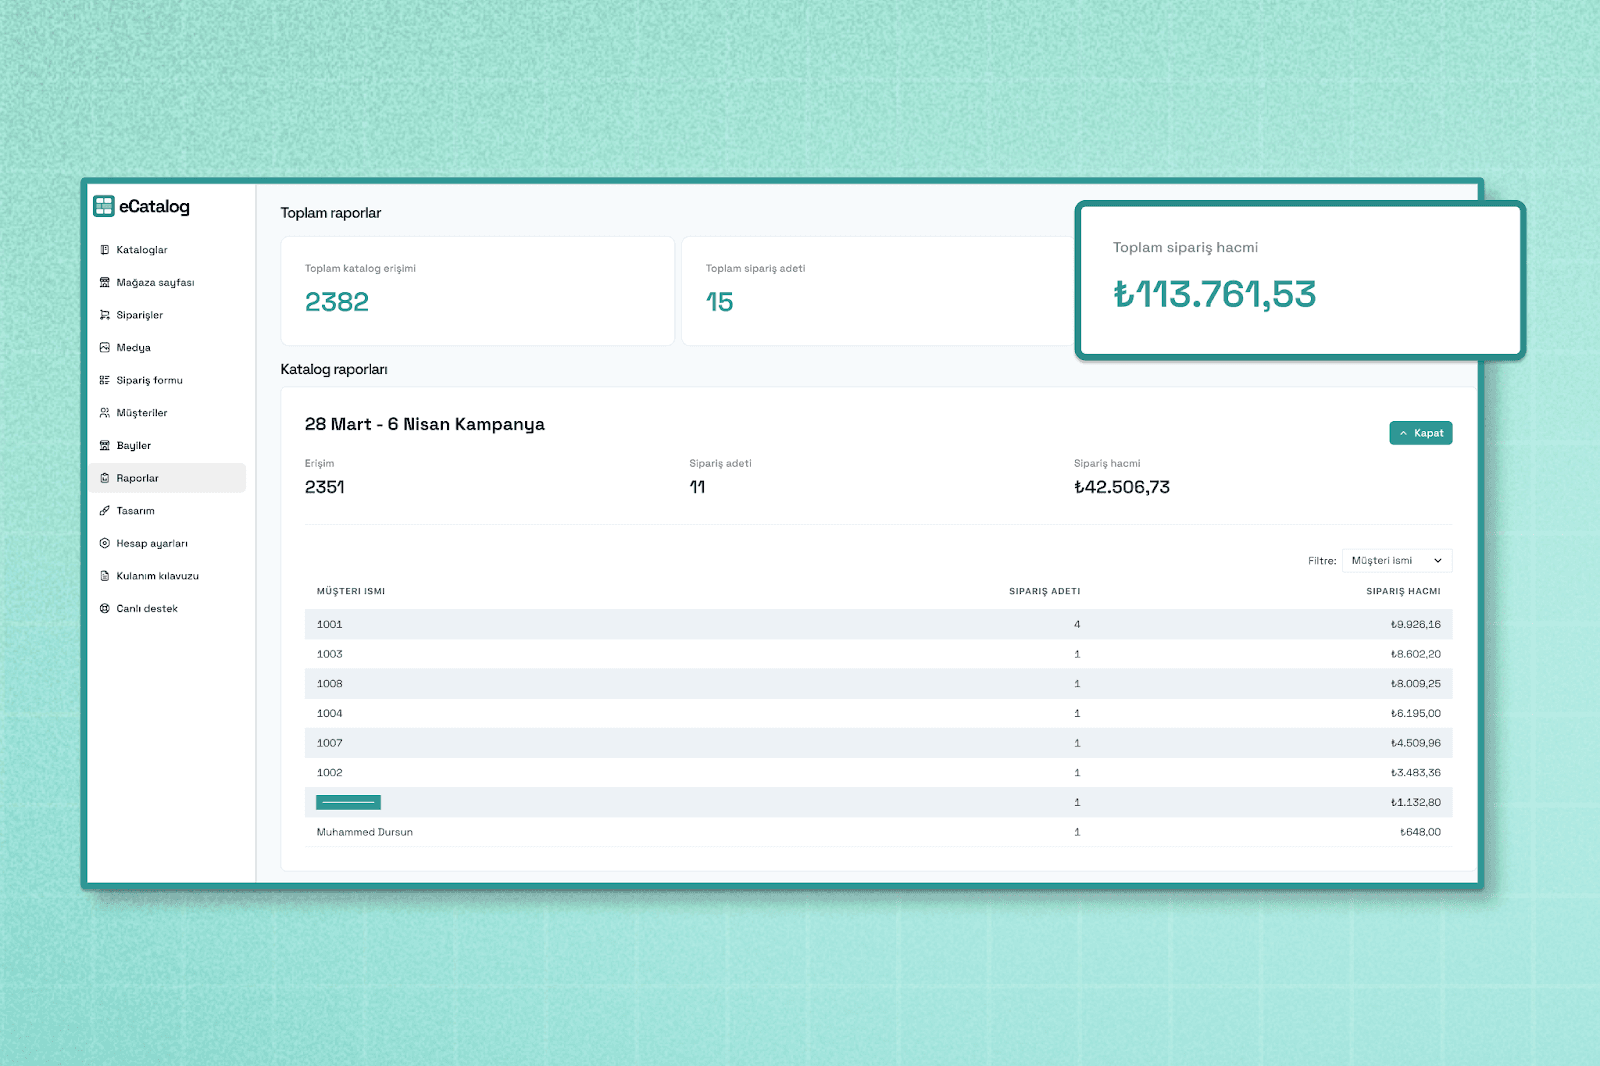Click the Medya image icon

click(105, 348)
